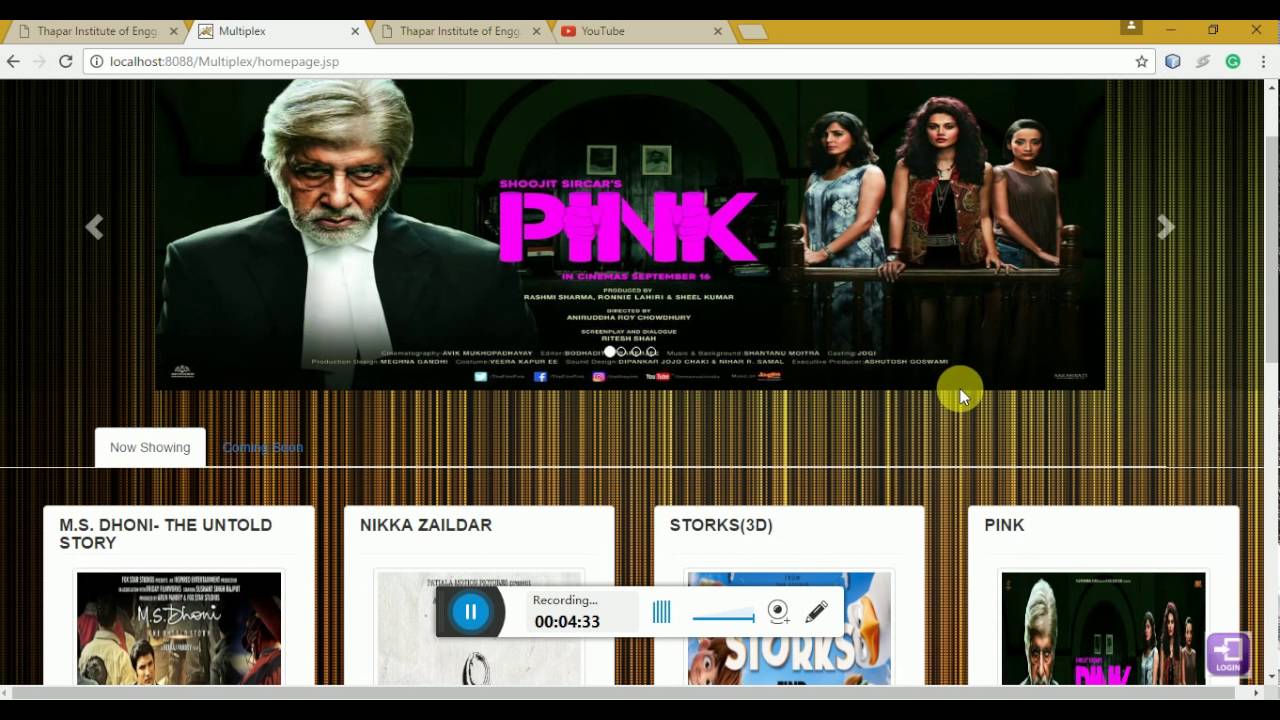Show next carousel slide
1280x720 pixels.
[x=1165, y=228]
